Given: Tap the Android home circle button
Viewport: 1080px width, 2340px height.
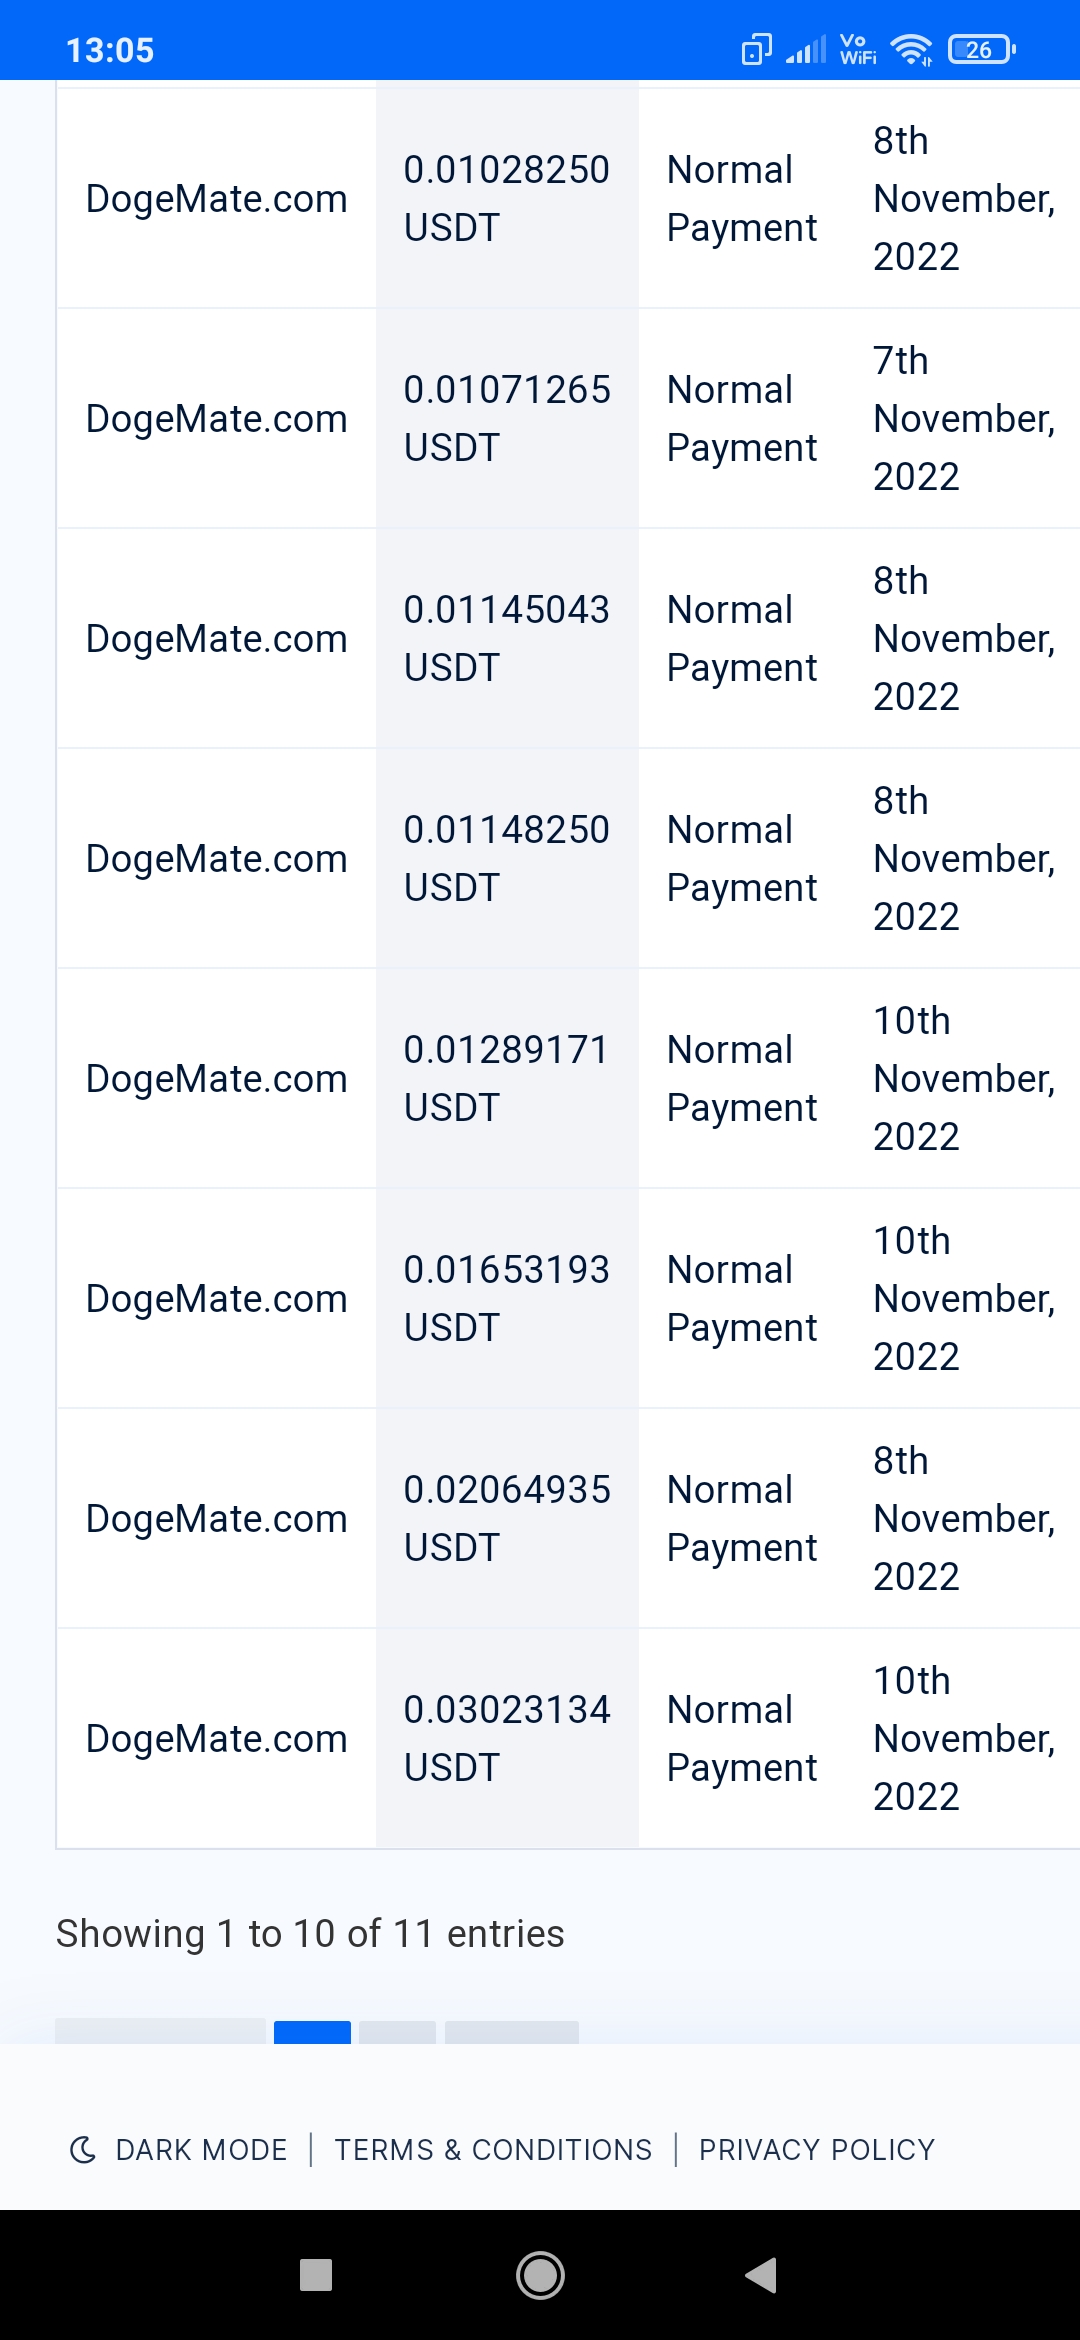Looking at the screenshot, I should [540, 2275].
